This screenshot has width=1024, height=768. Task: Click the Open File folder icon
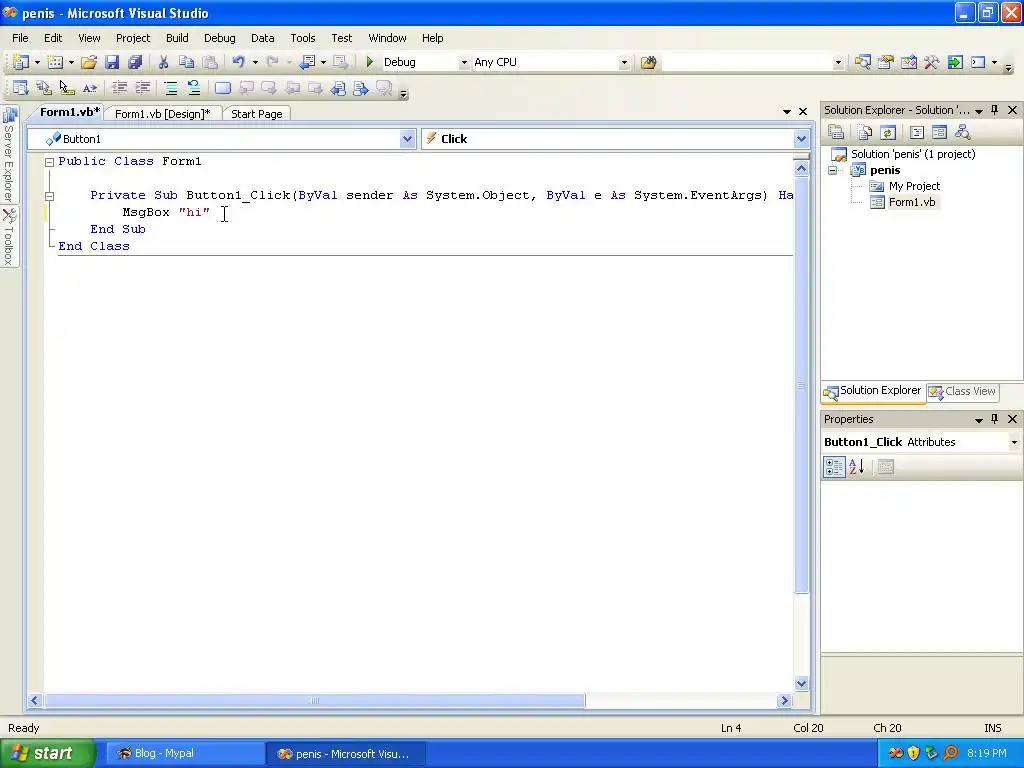89,62
